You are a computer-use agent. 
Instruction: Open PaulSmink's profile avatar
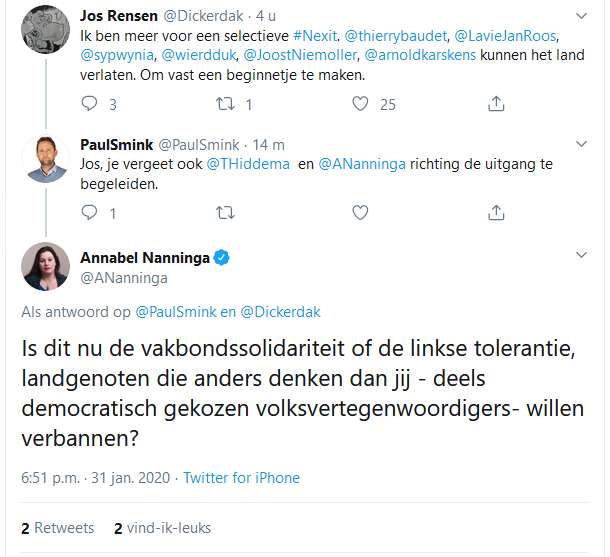click(x=46, y=157)
